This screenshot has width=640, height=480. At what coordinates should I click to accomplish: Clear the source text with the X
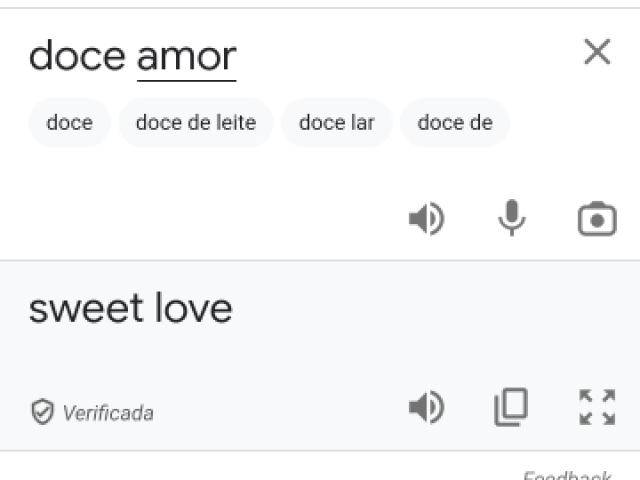(x=597, y=52)
